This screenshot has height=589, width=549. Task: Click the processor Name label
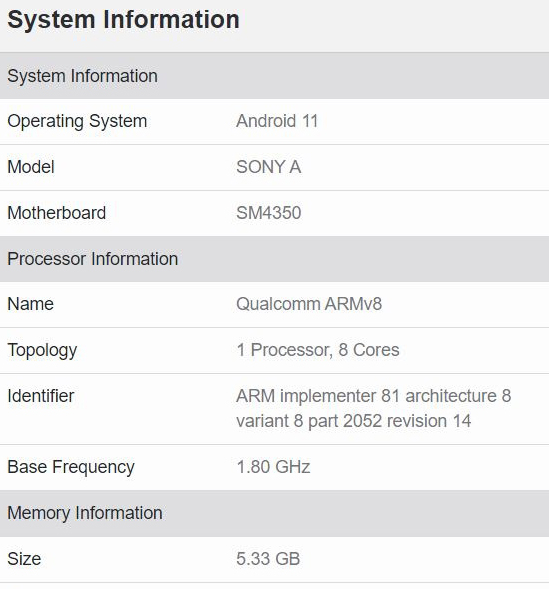coord(30,304)
